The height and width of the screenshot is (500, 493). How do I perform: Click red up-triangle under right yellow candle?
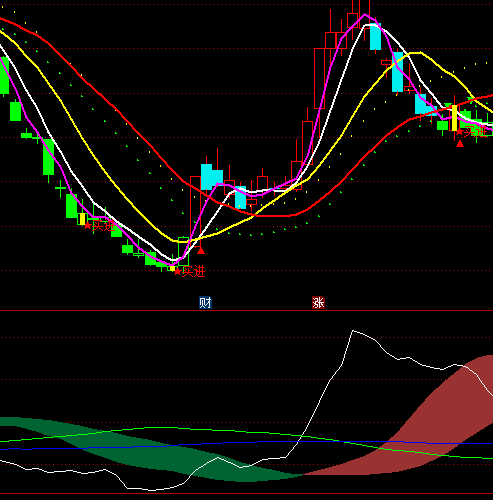(460, 144)
